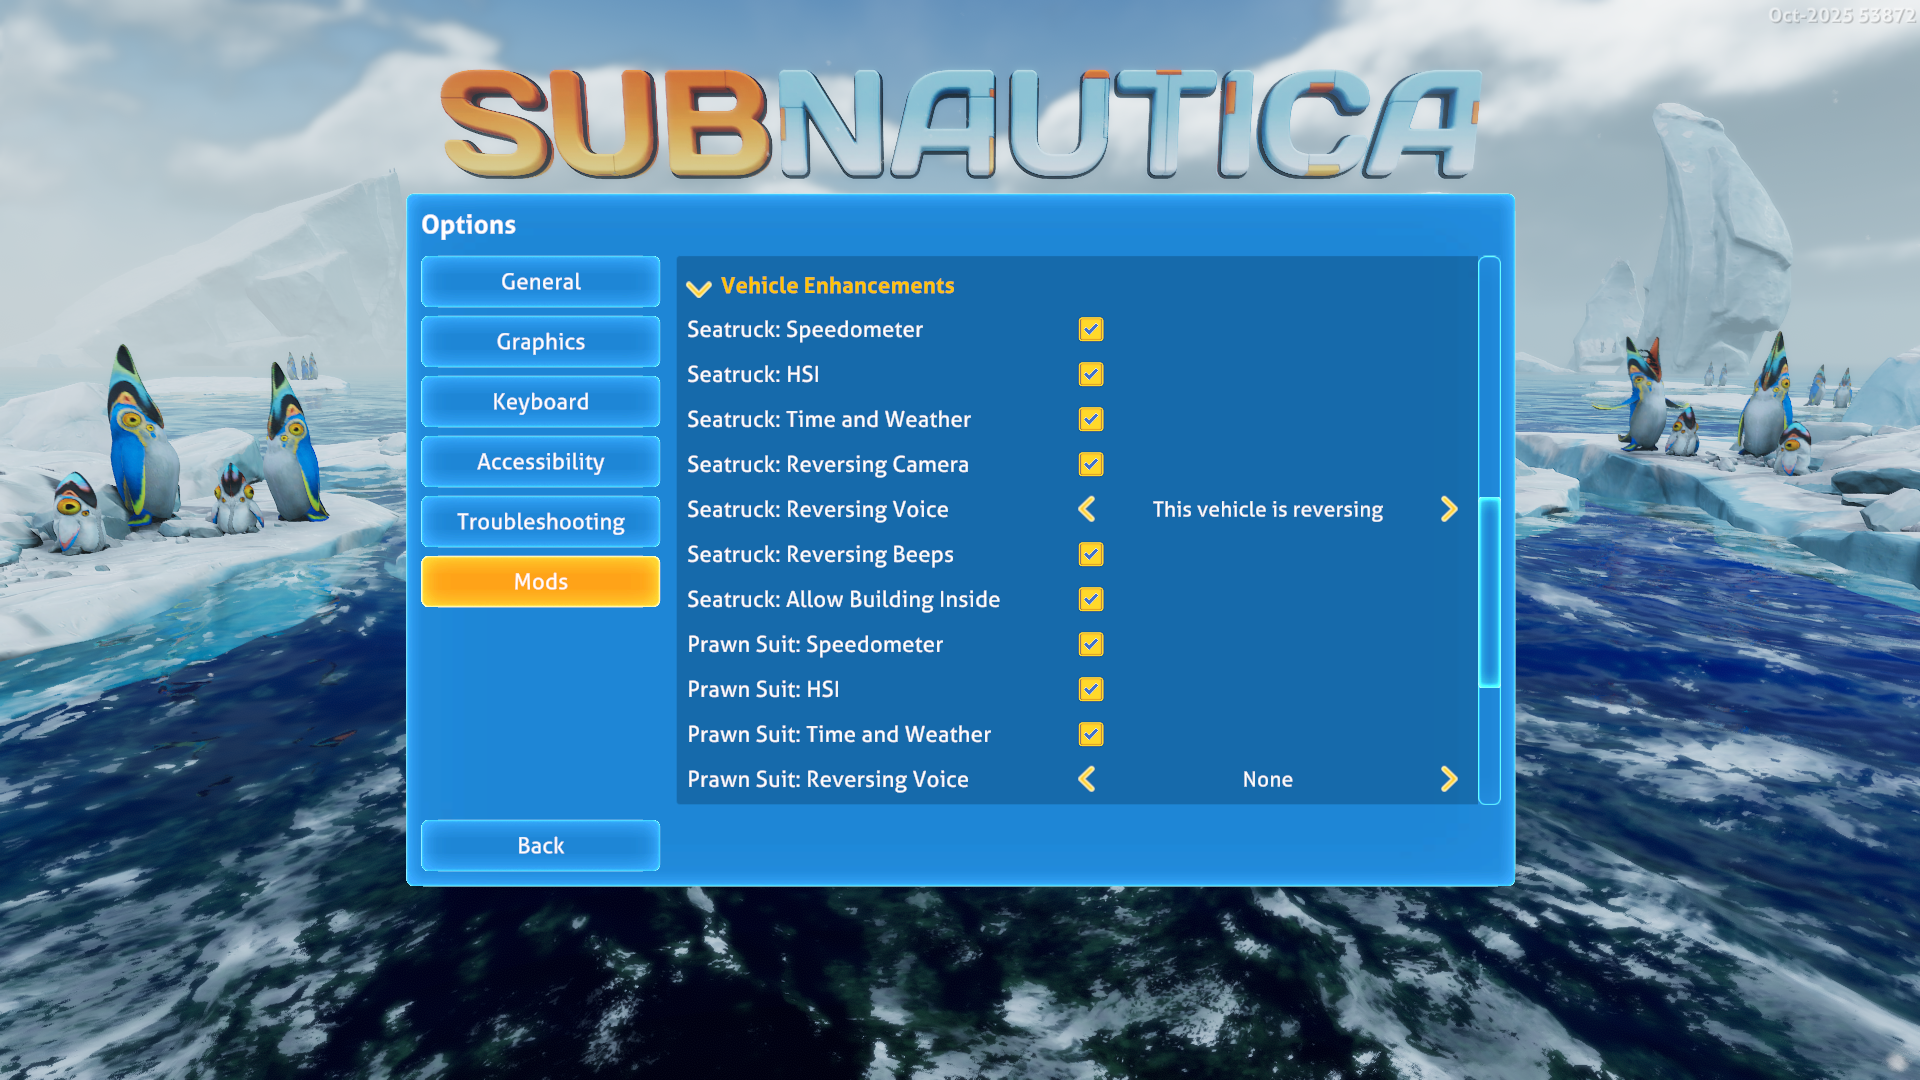Select next Seatruck Reversing Voice option

click(1449, 509)
